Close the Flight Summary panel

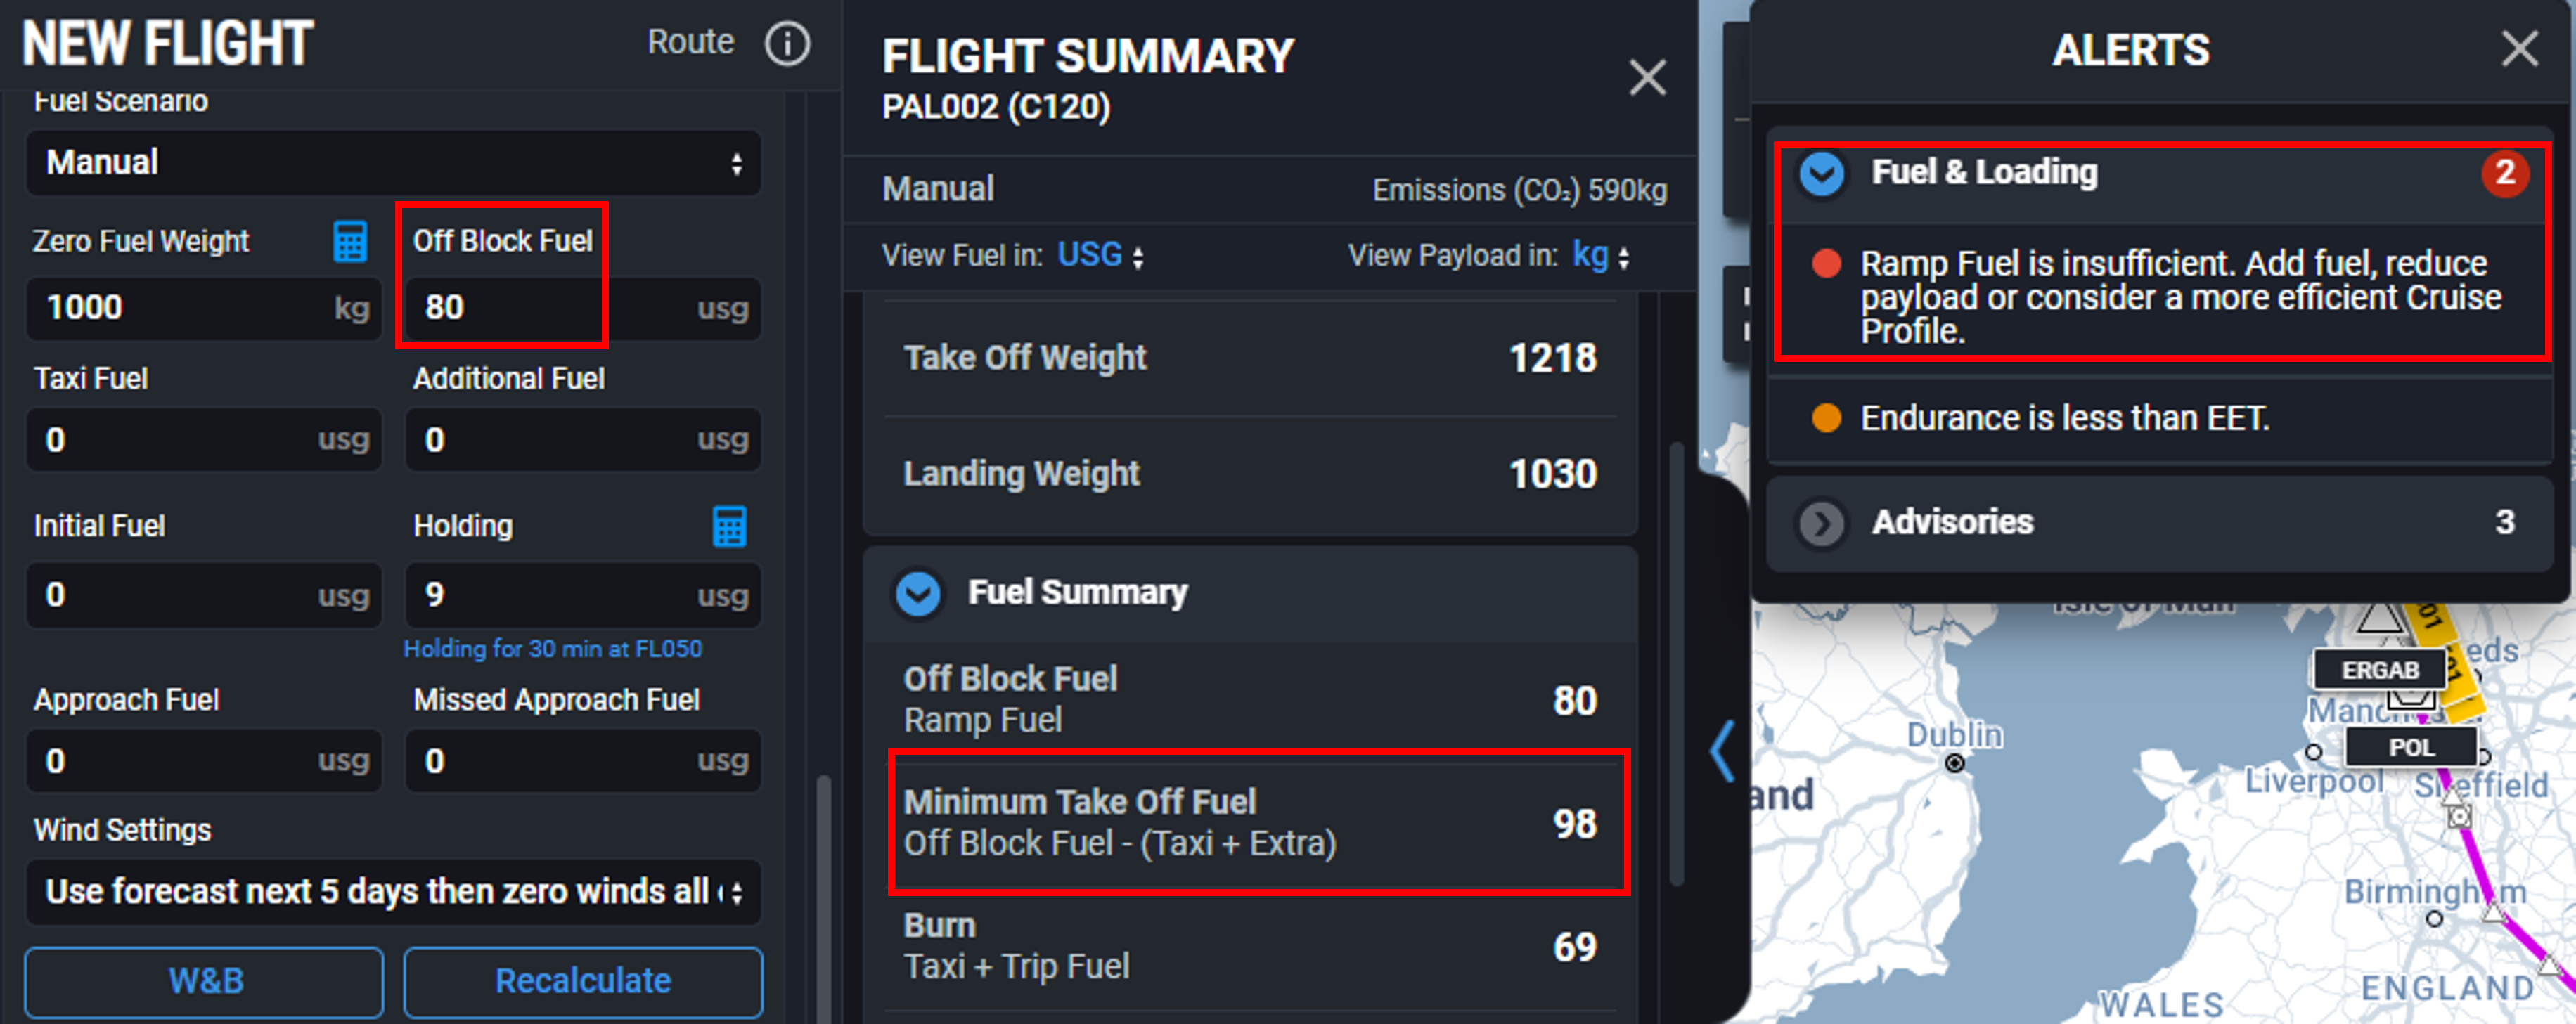click(1647, 77)
